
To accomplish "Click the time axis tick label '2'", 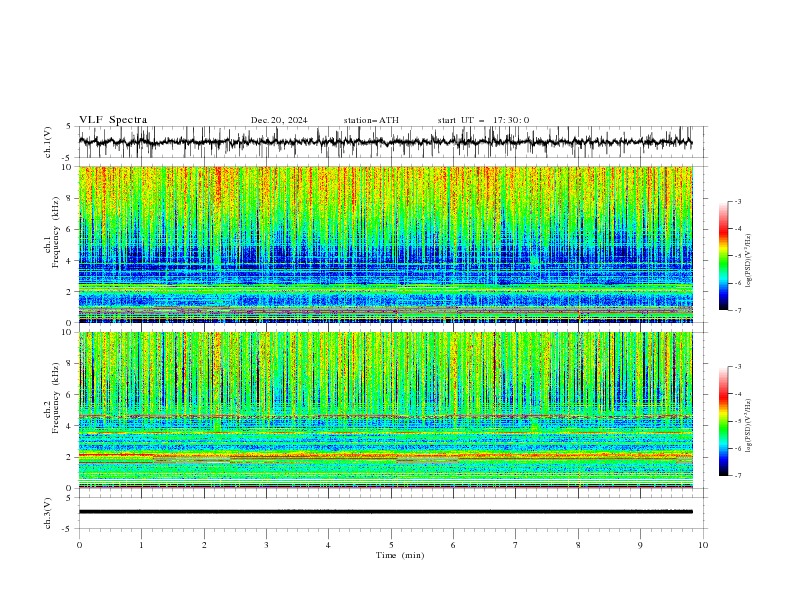I will click(x=204, y=545).
